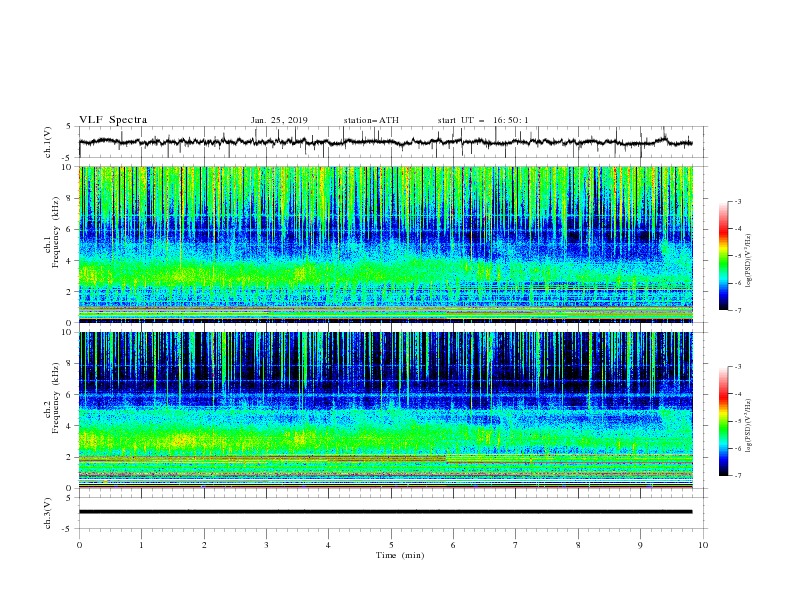Viewport: 792px width, 612px height.
Task: Click time axis tick label "5"
Action: click(391, 545)
